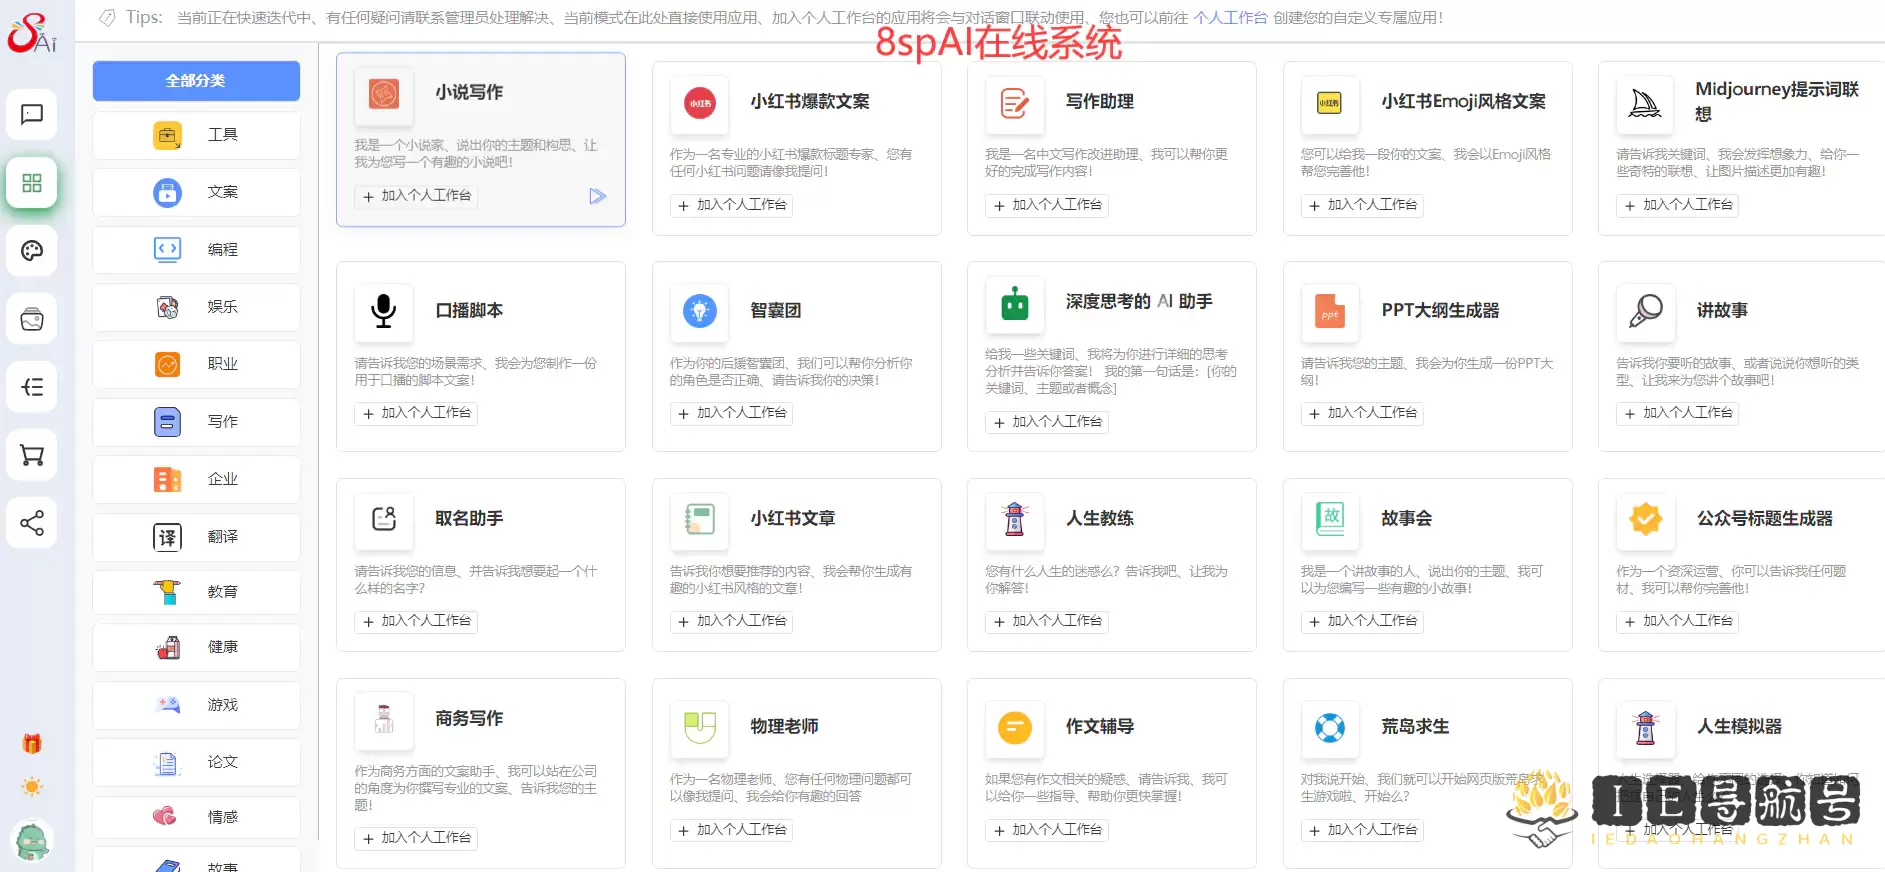
Task: Click the 深度思考的 AI 助手 robot icon
Action: pos(1014,303)
